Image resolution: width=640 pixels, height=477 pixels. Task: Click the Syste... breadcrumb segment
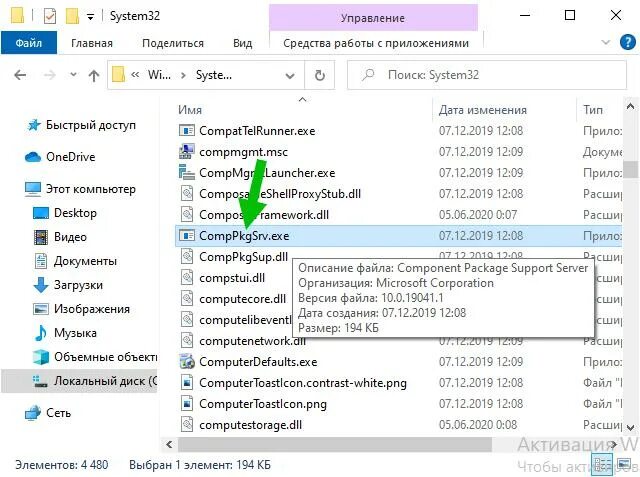point(214,75)
